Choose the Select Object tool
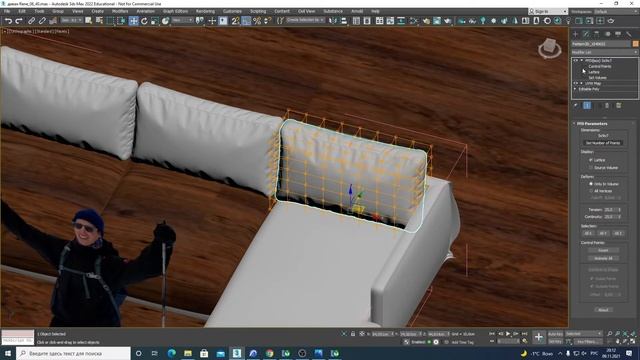Screen dimensions: 640x360 [89, 20]
